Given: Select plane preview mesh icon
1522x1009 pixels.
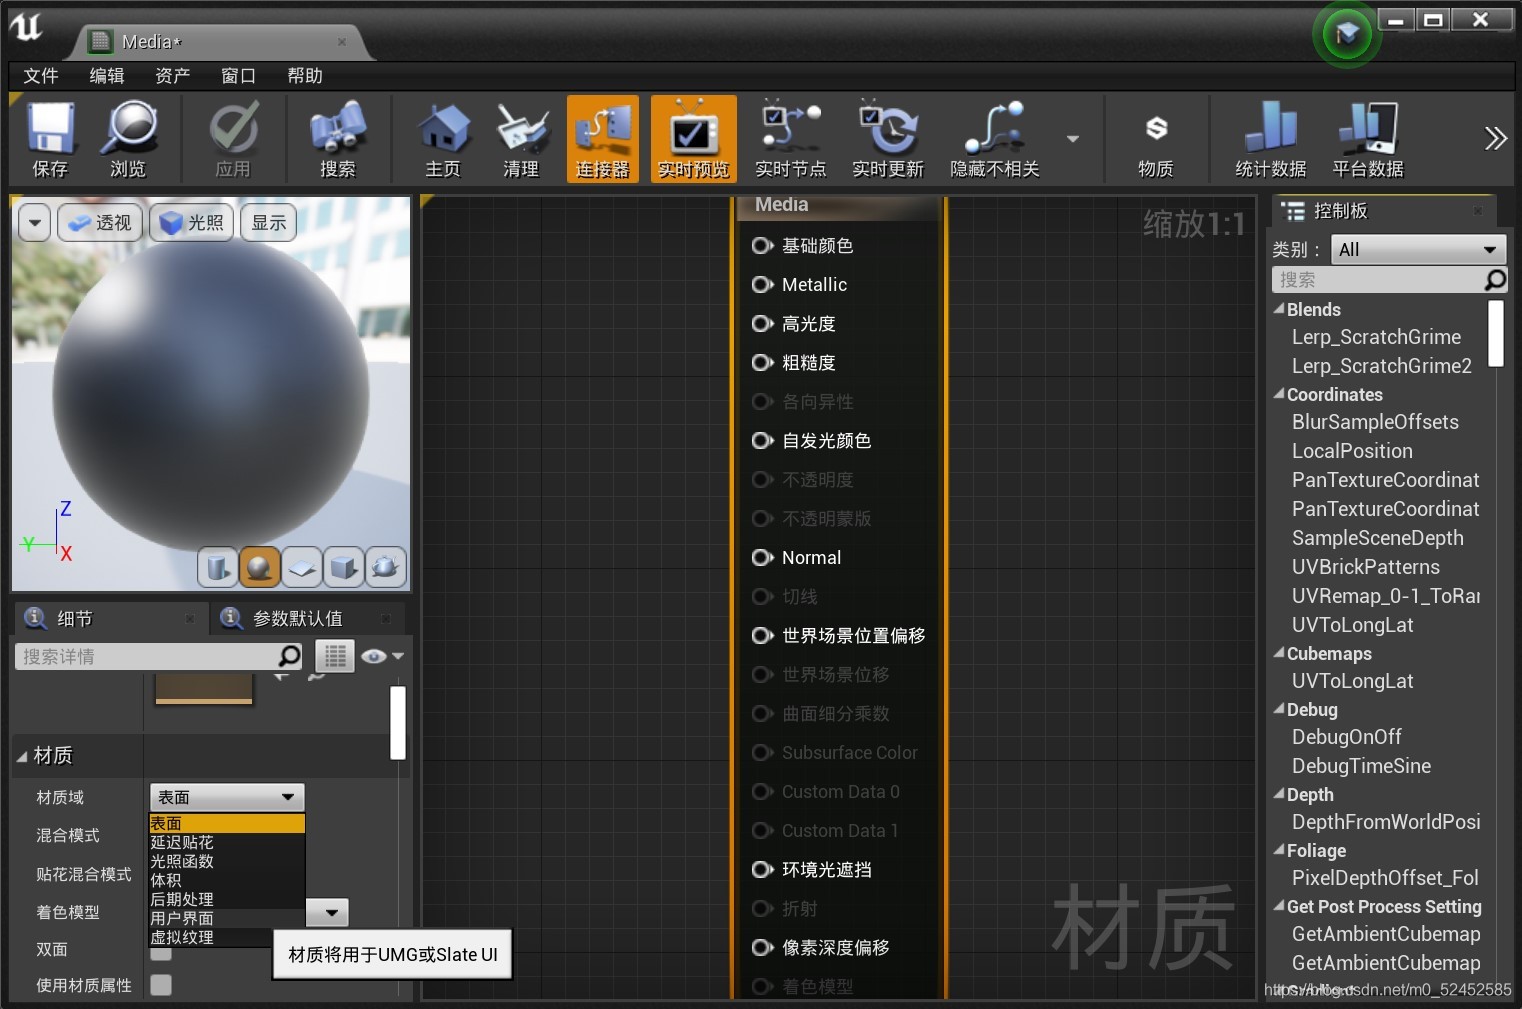Looking at the screenshot, I should (x=301, y=567).
